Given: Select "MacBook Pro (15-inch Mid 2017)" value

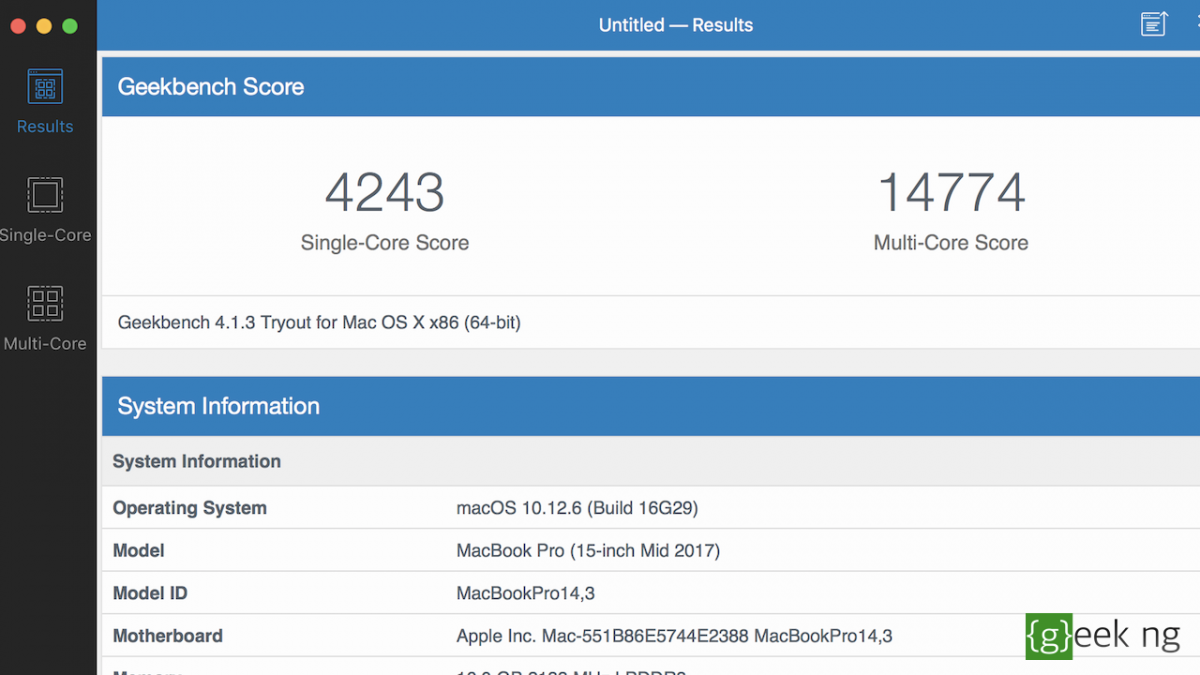Looking at the screenshot, I should click(588, 551).
